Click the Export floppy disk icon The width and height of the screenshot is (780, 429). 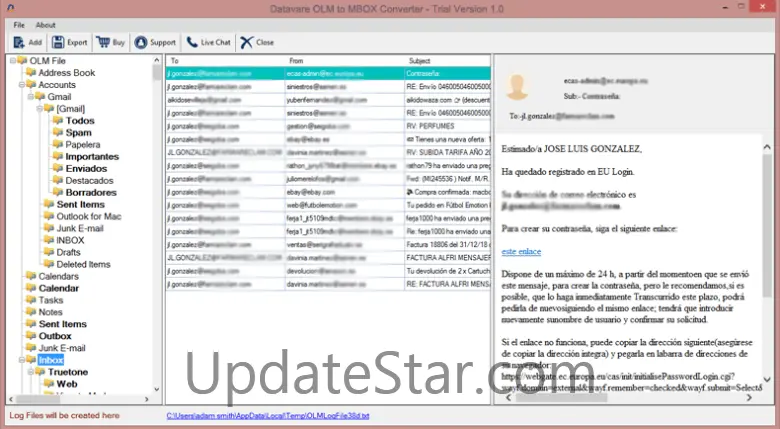[58, 42]
